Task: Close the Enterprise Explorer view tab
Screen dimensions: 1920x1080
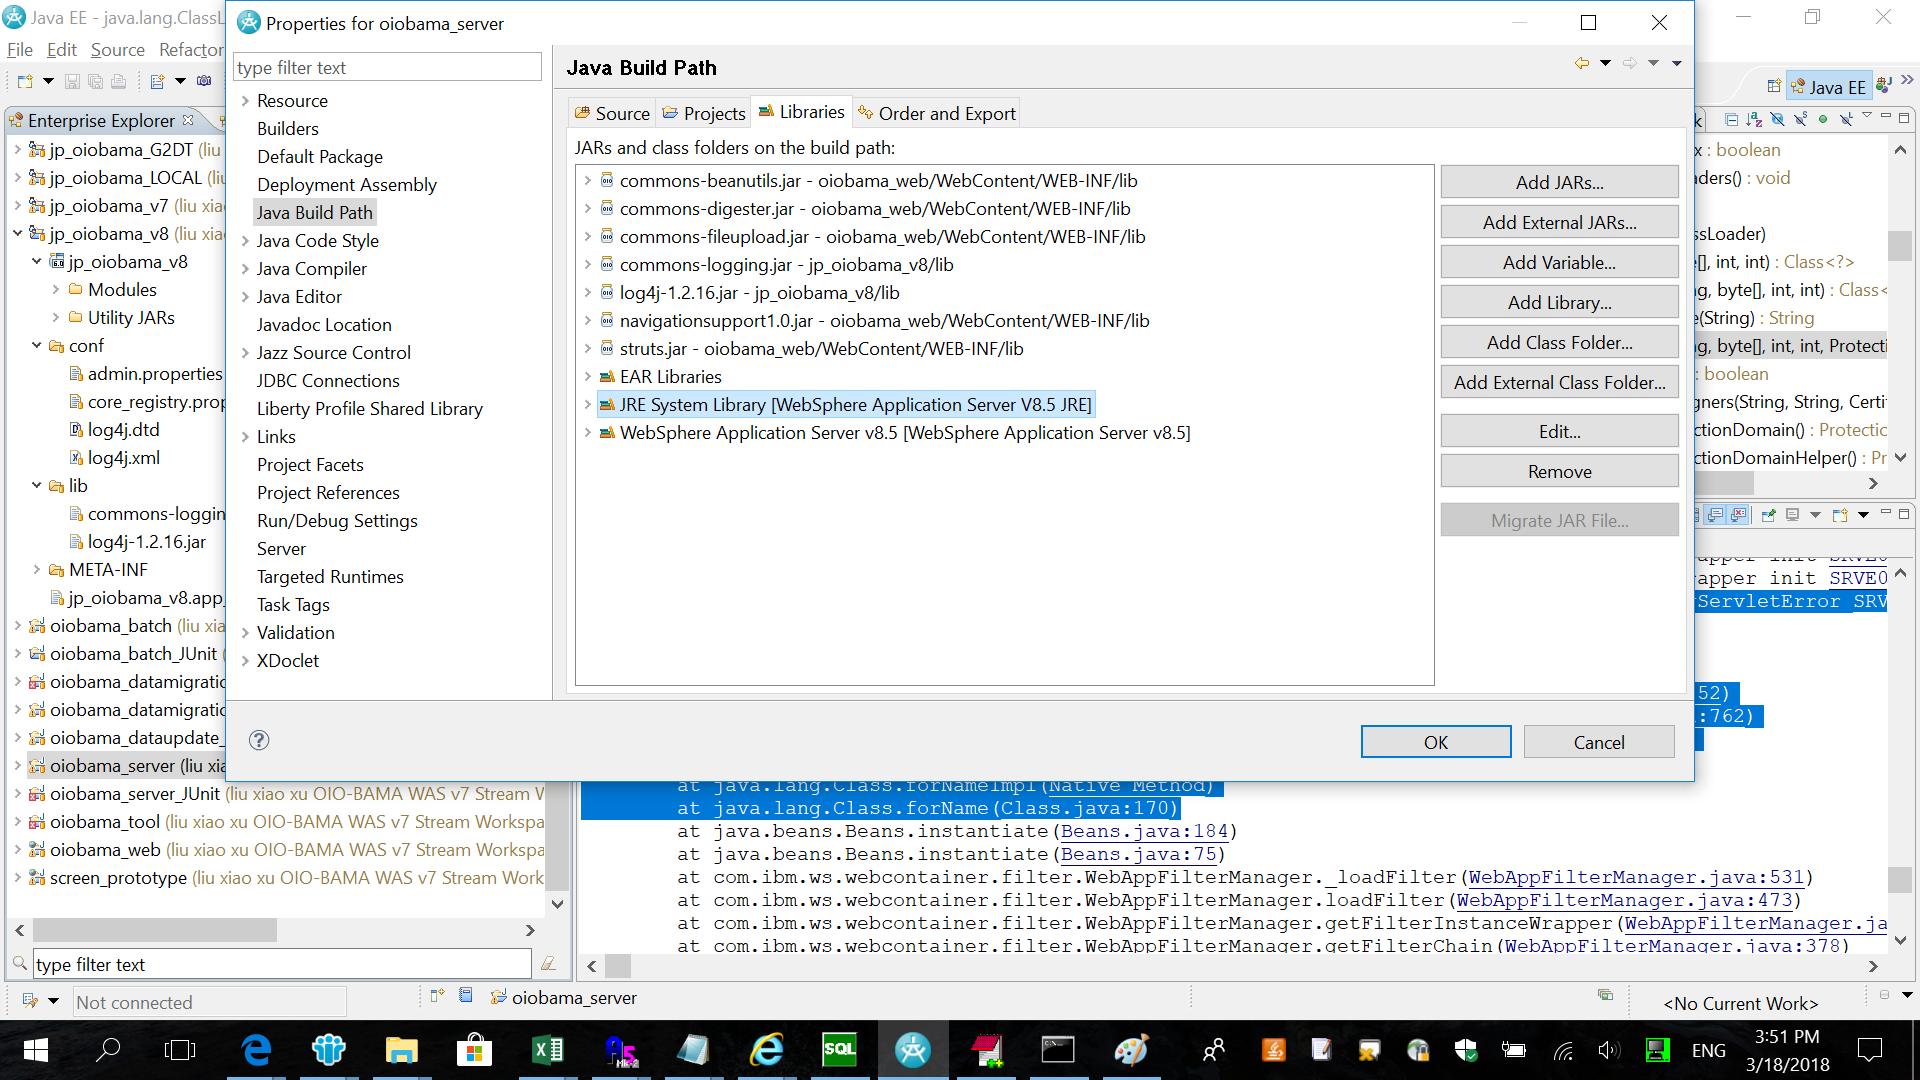Action: (188, 120)
